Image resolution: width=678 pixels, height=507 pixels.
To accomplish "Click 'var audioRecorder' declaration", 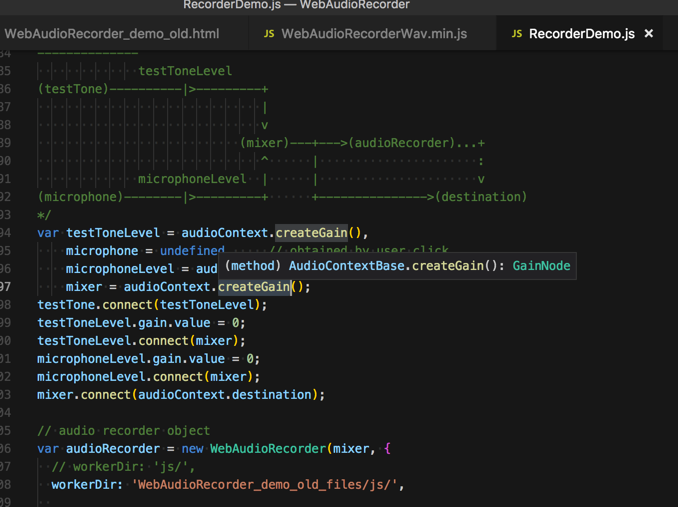I will click(x=98, y=449).
